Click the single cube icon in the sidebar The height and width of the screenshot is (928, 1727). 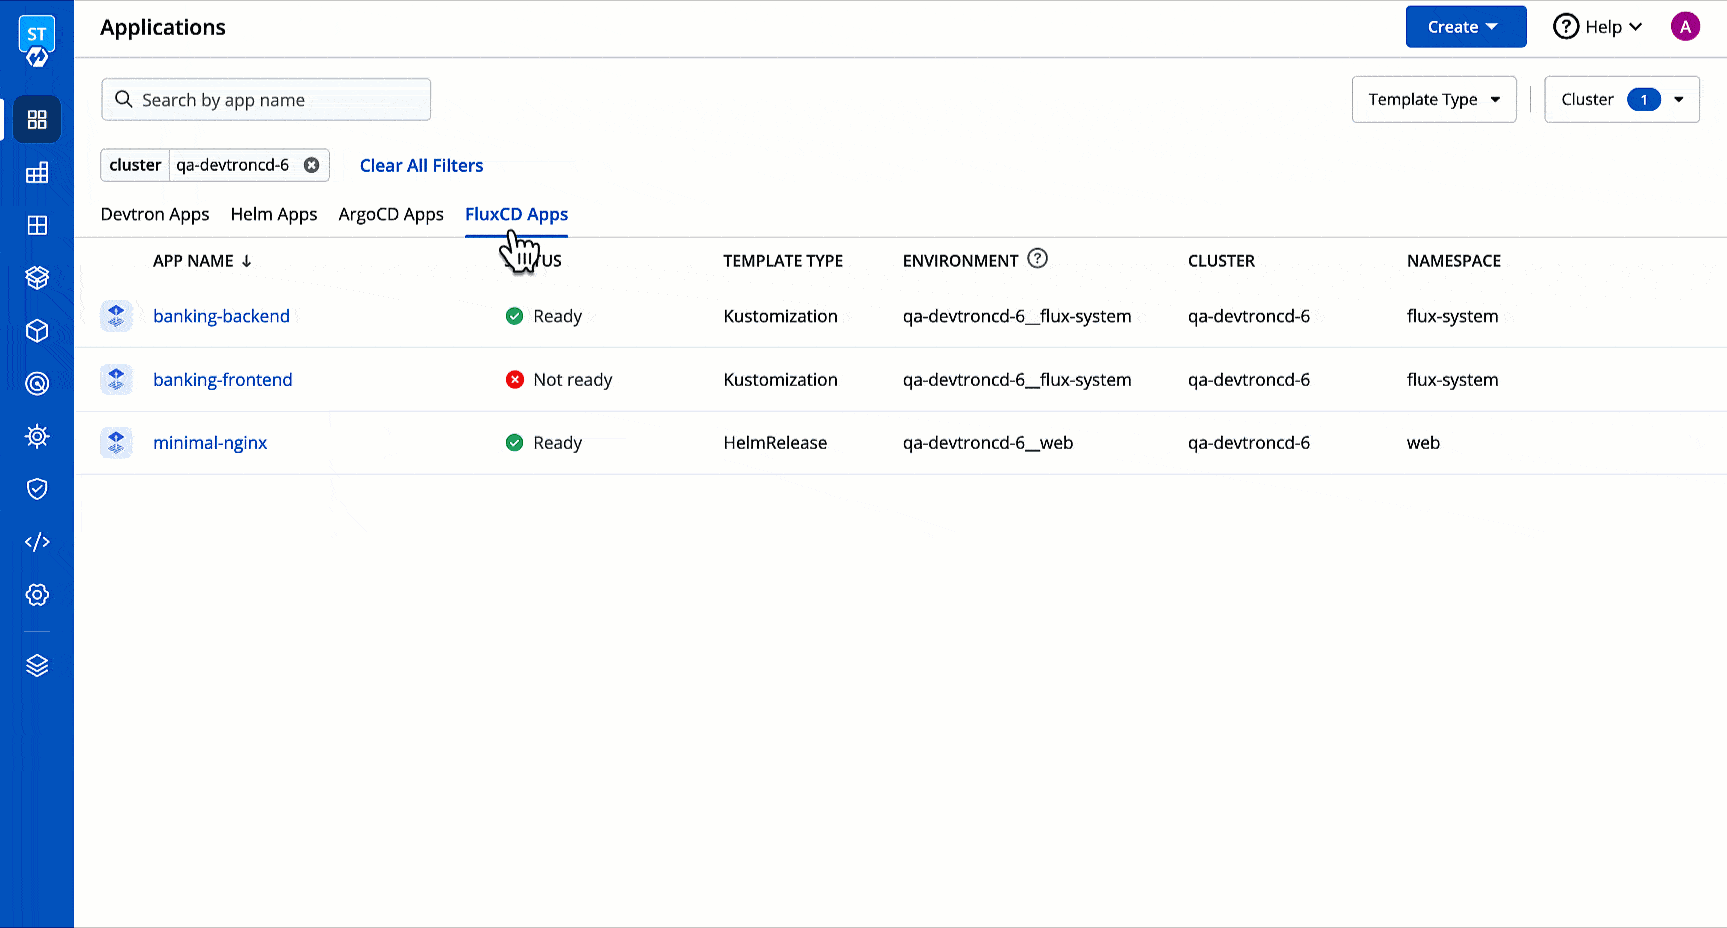37,331
